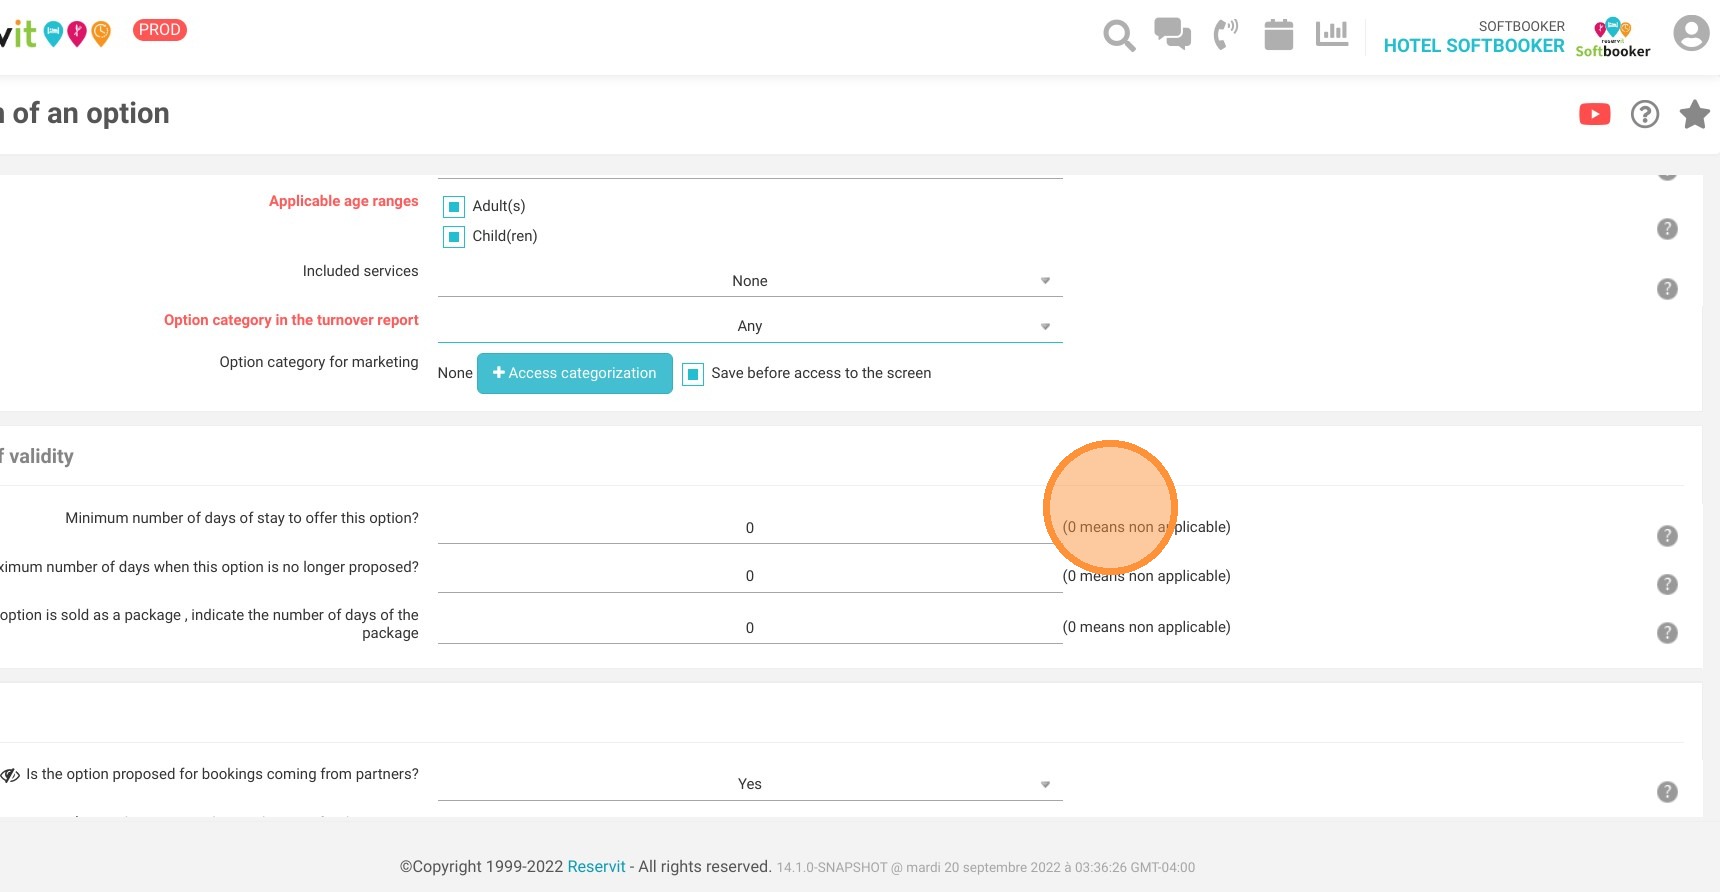This screenshot has height=892, width=1720.
Task: Click the 'Included services' label
Action: click(x=361, y=271)
